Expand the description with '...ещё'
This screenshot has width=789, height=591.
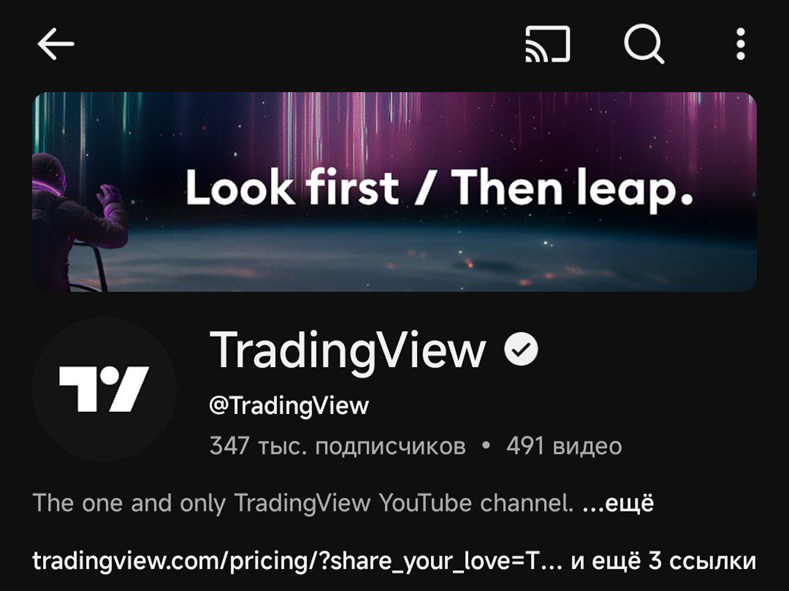click(618, 503)
